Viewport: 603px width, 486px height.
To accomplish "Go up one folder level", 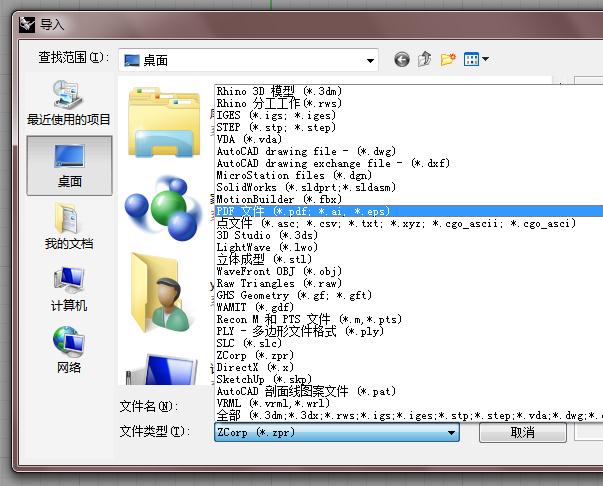I will 425,59.
